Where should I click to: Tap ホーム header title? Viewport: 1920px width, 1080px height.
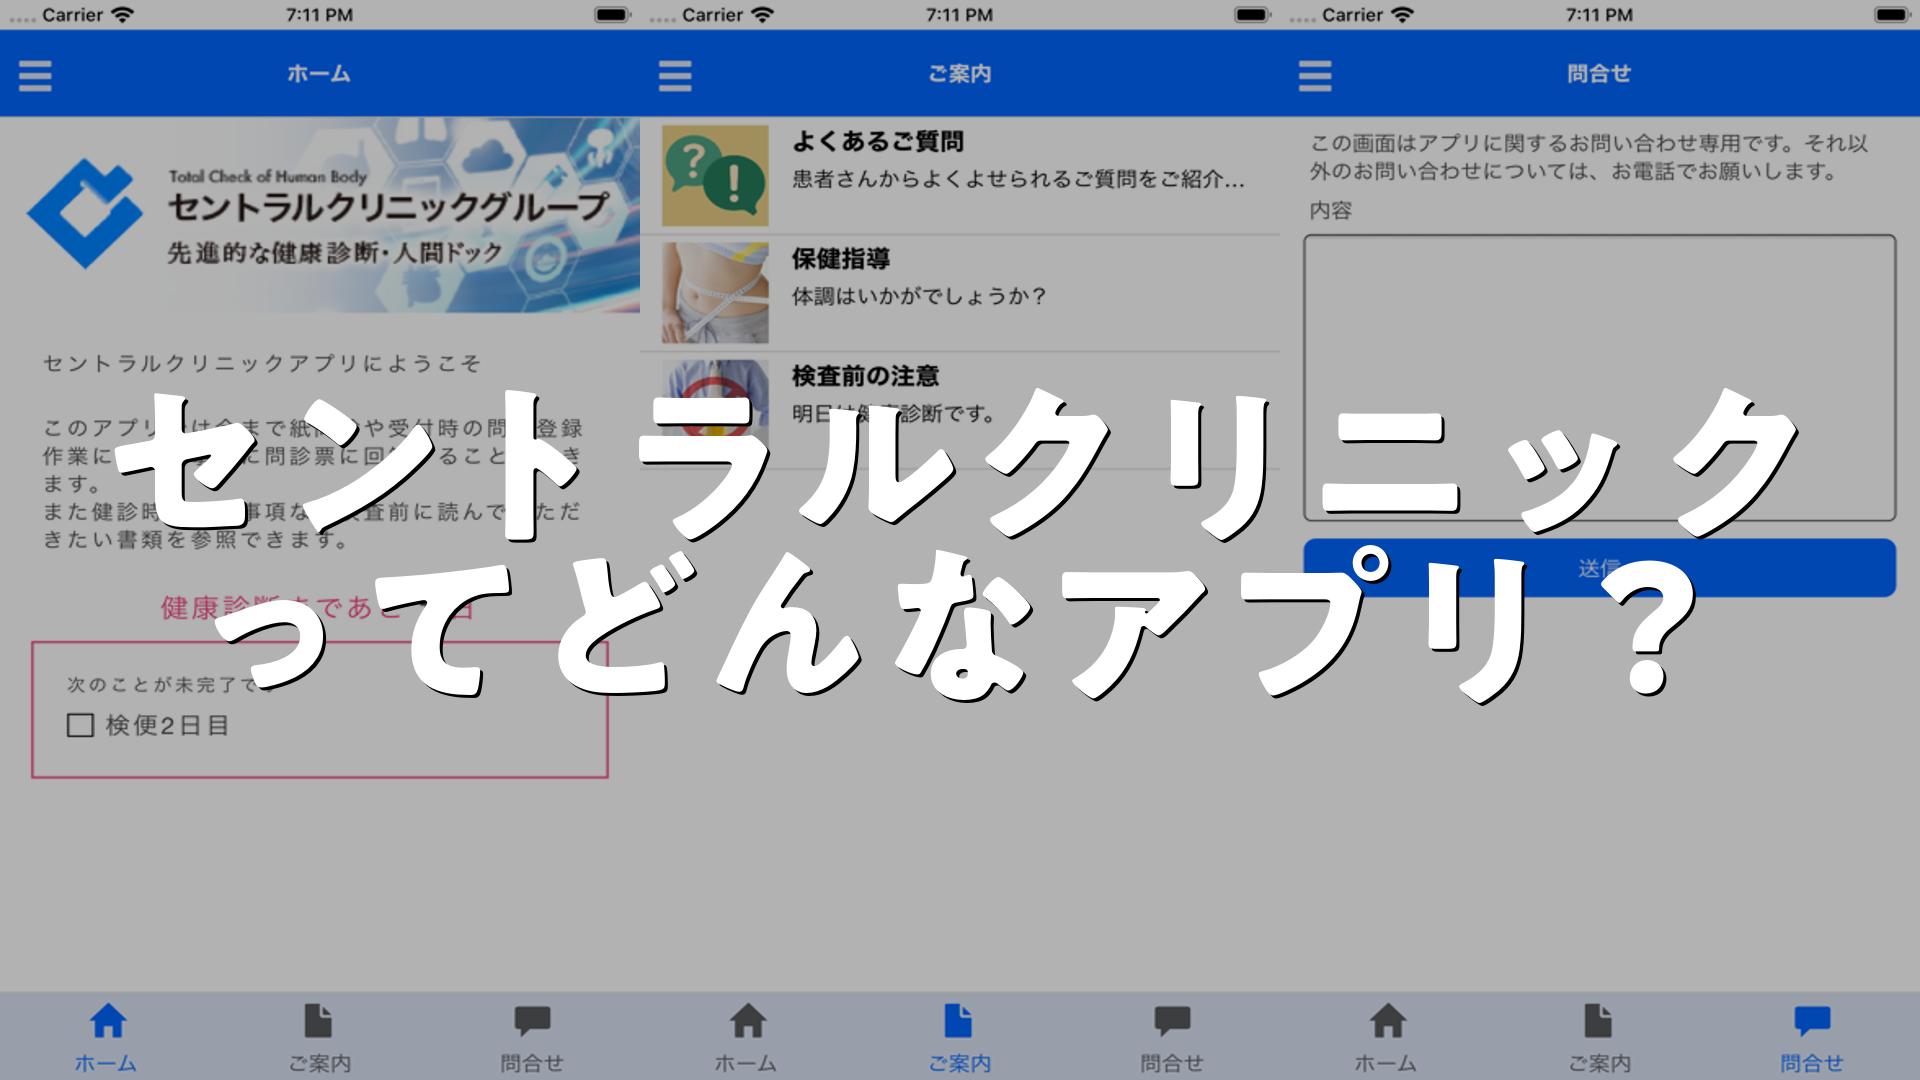[319, 74]
